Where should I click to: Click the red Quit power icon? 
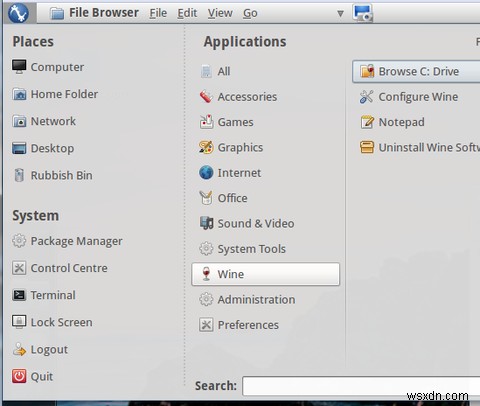(x=19, y=376)
